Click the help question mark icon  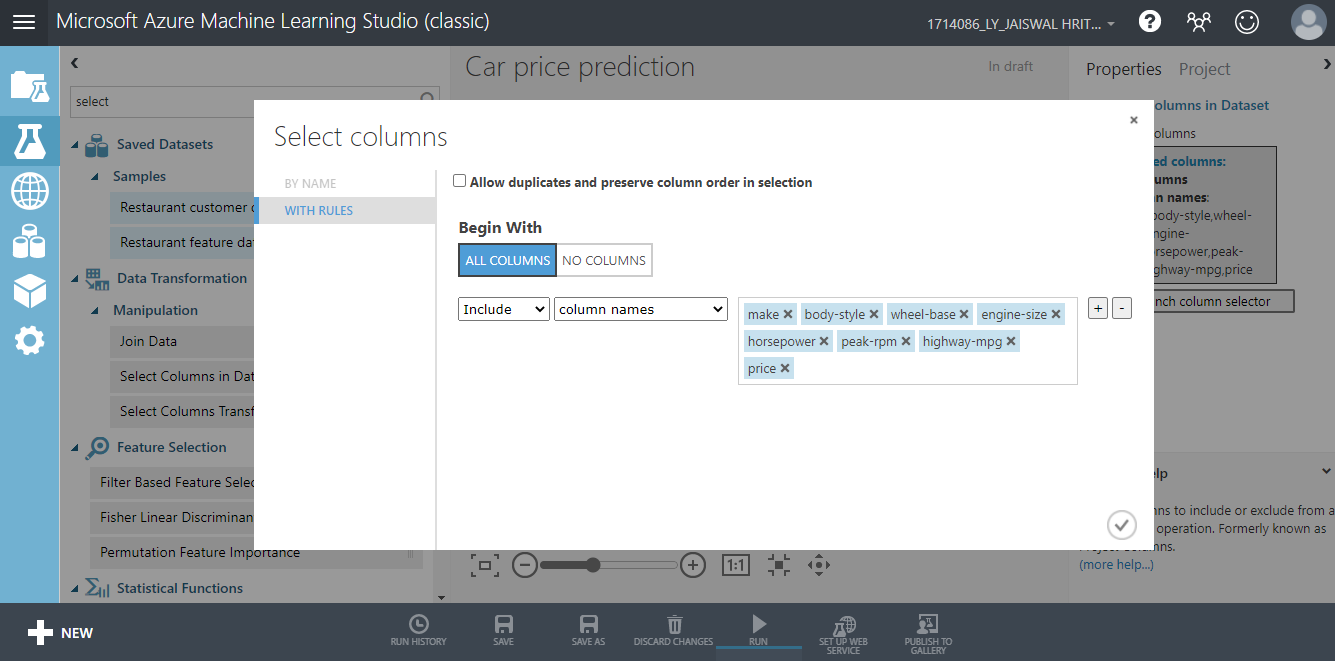tap(1150, 22)
